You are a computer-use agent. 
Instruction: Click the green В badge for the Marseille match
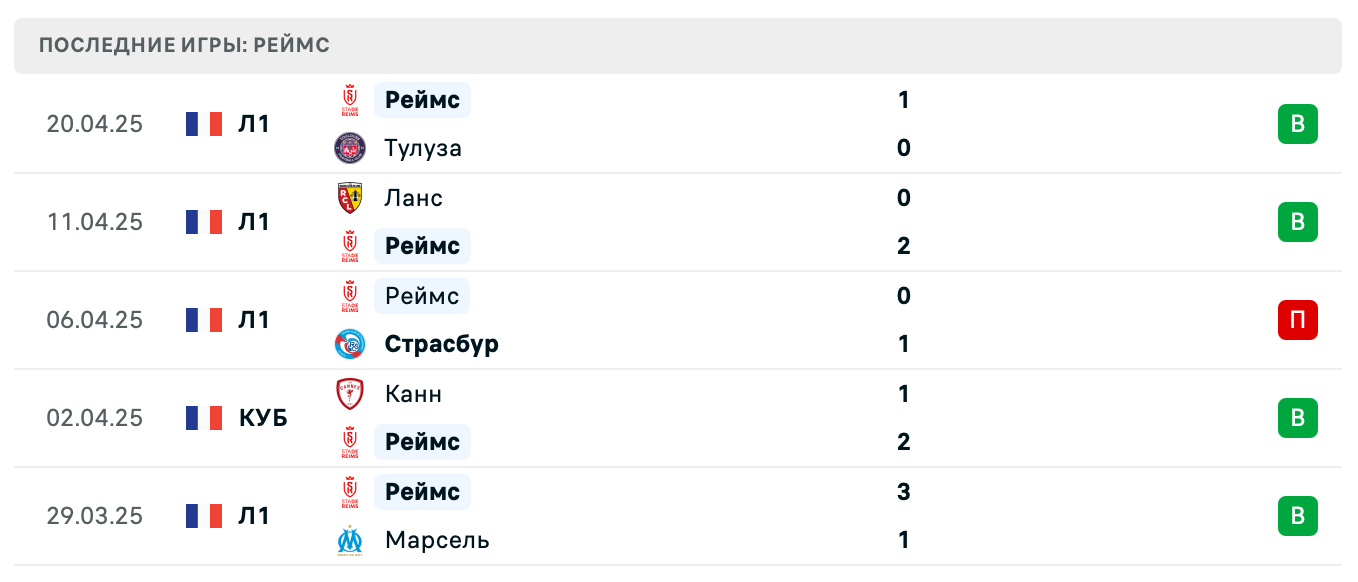tap(1298, 516)
